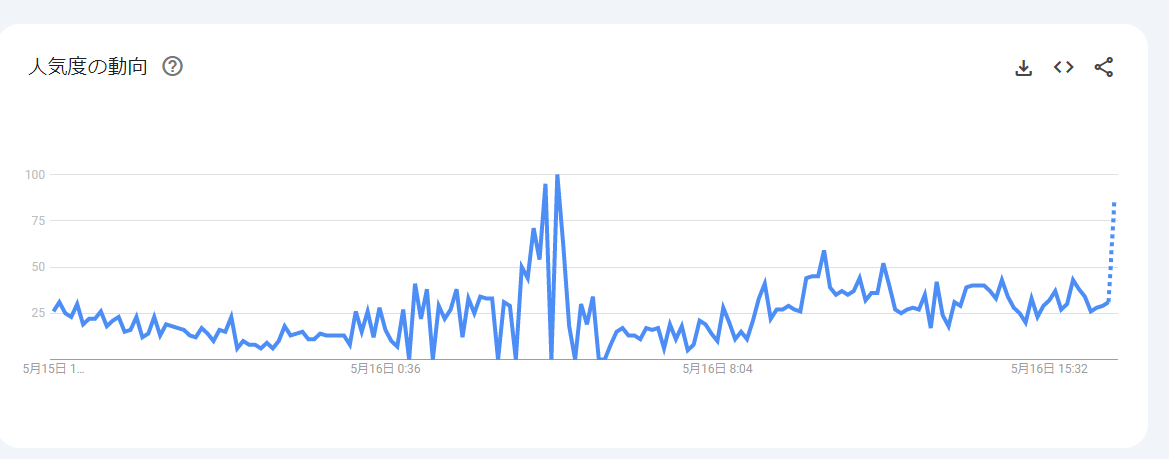Image resolution: width=1169 pixels, height=459 pixels.
Task: Click the 25 label on the vertical axis
Action: [38, 313]
